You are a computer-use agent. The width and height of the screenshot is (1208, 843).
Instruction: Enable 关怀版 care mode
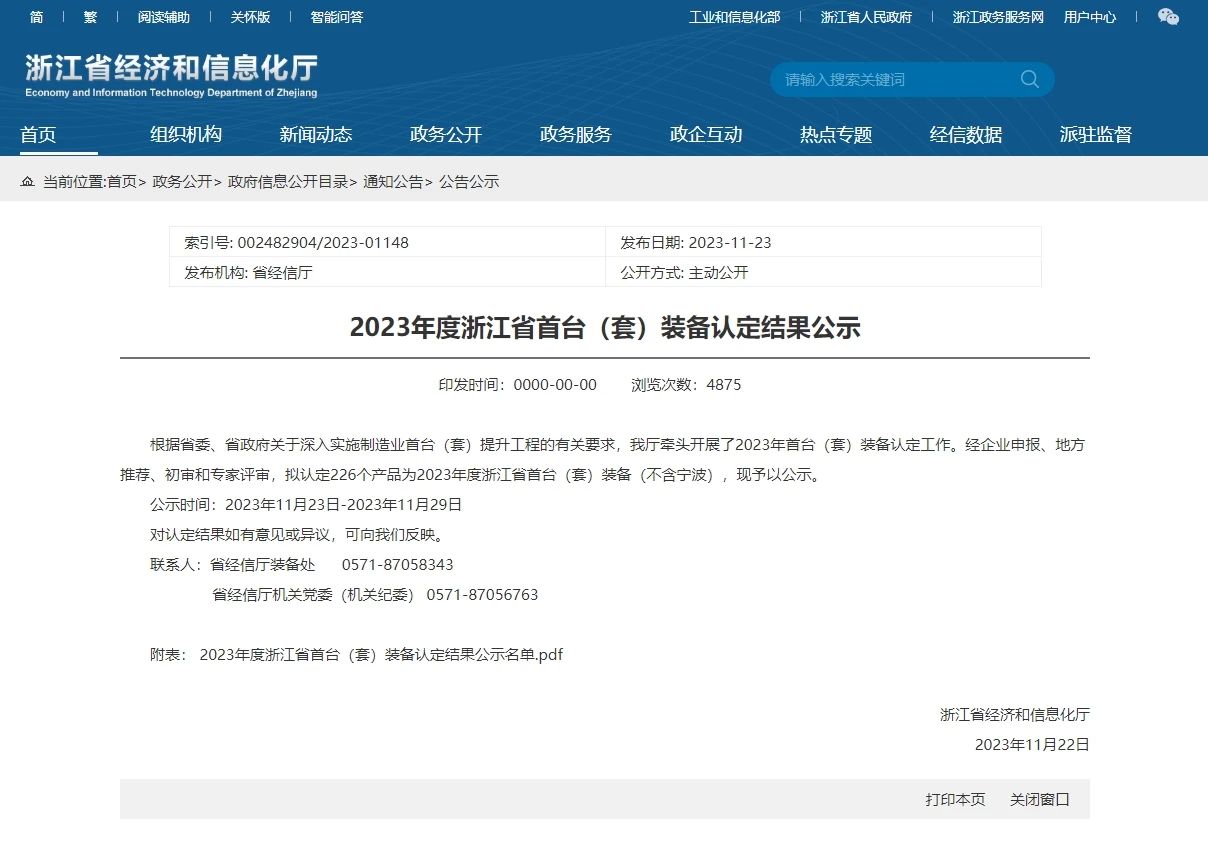coord(250,17)
